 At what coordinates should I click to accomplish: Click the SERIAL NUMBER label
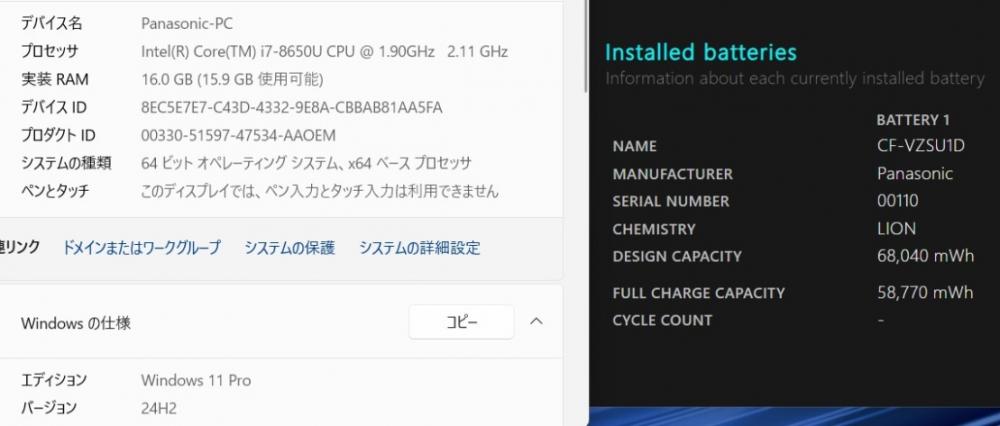[671, 202]
